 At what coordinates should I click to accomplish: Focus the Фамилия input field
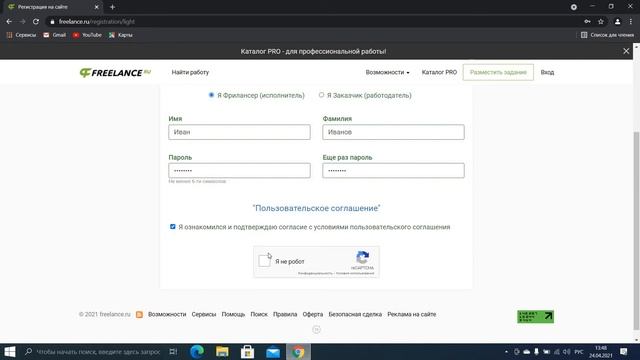point(393,132)
